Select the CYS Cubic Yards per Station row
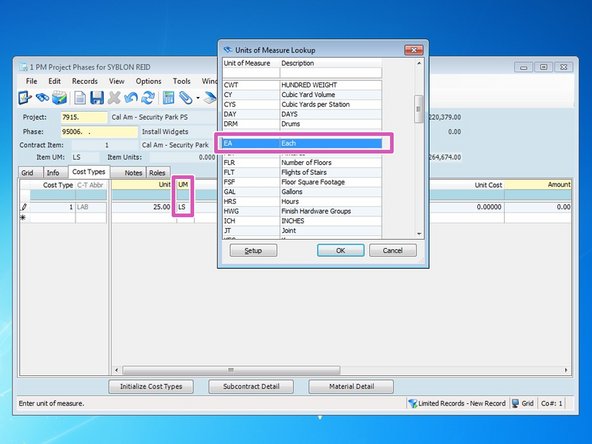This screenshot has width=592, height=444. (302, 105)
